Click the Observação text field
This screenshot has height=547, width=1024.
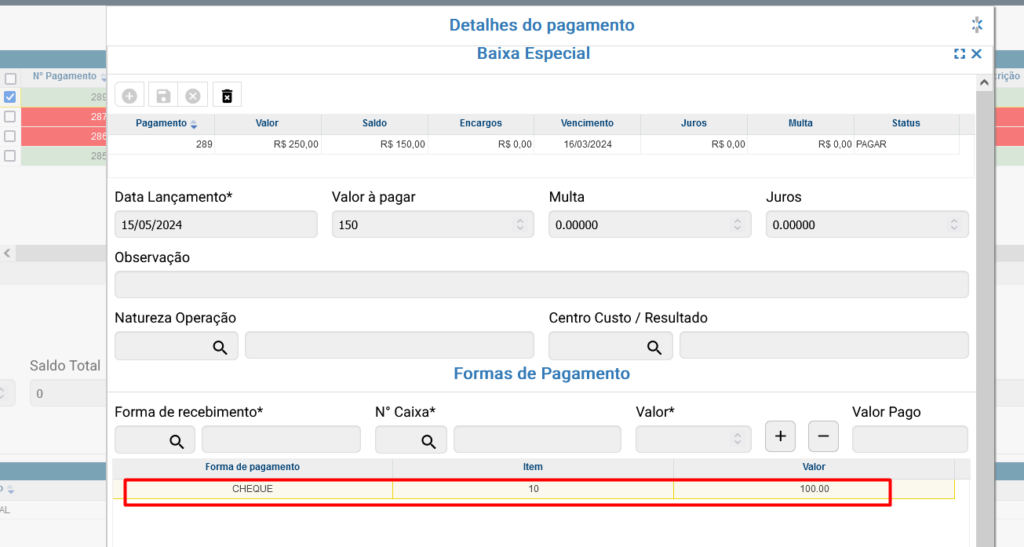(x=541, y=285)
